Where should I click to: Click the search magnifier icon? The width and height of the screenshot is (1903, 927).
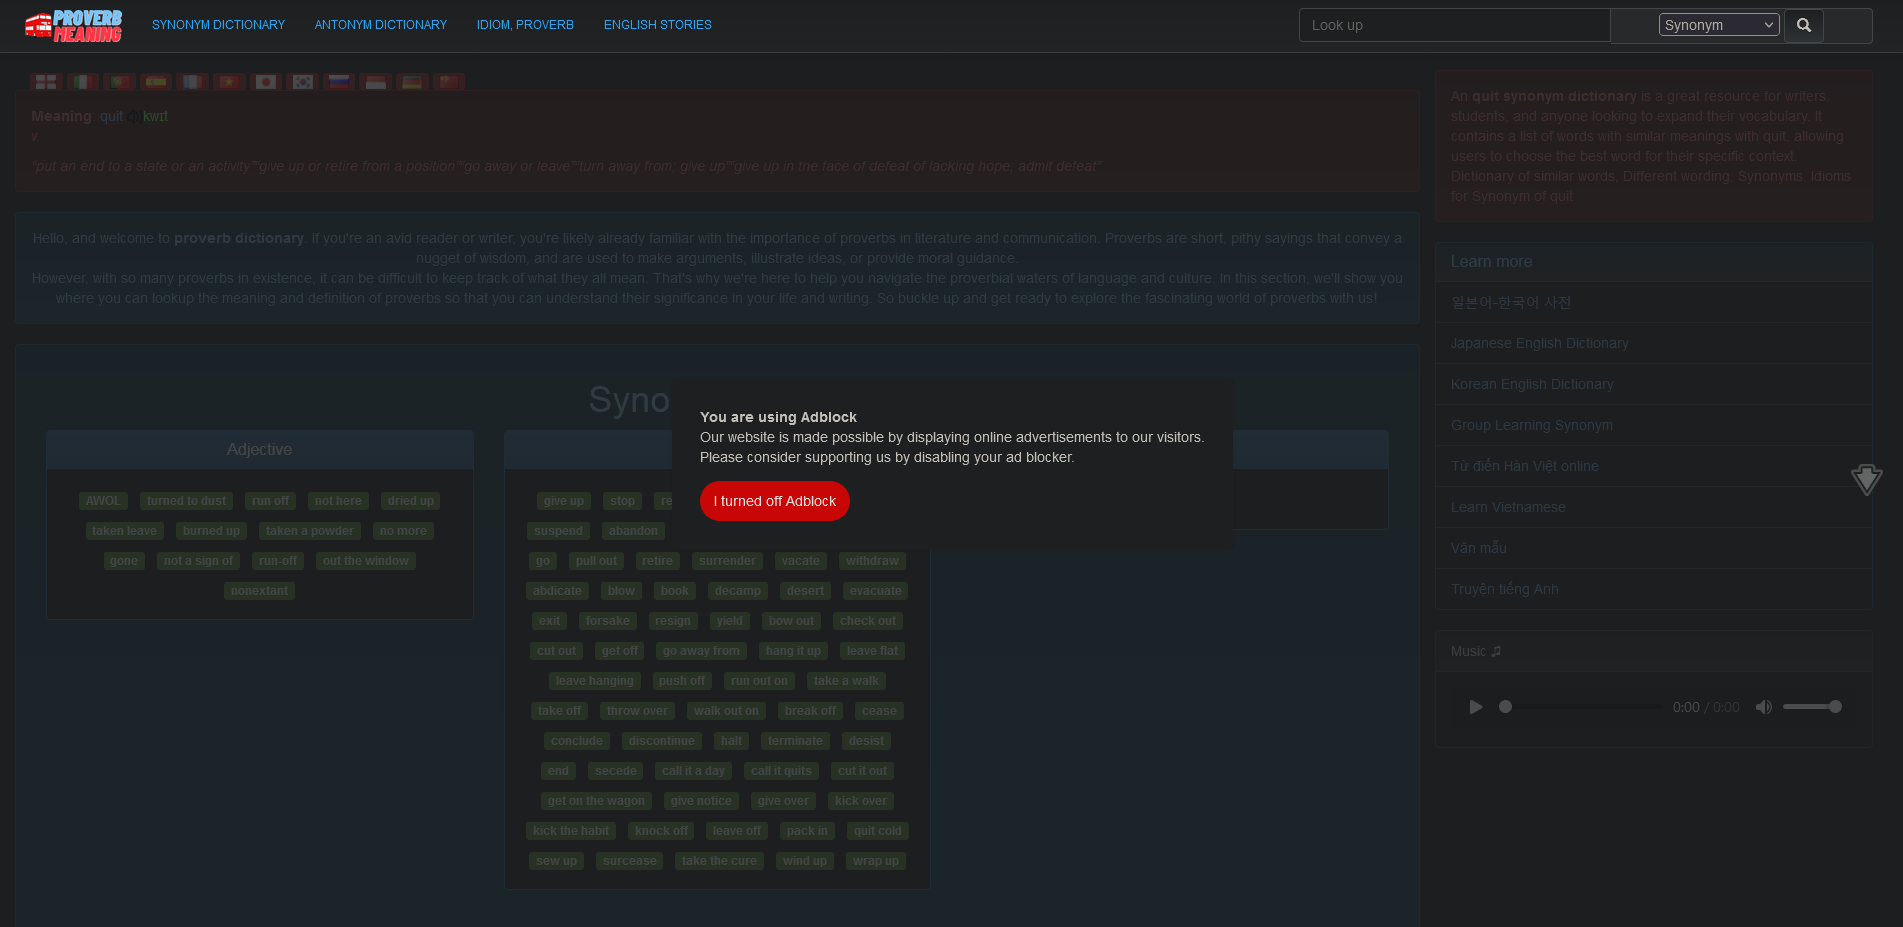tap(1803, 25)
